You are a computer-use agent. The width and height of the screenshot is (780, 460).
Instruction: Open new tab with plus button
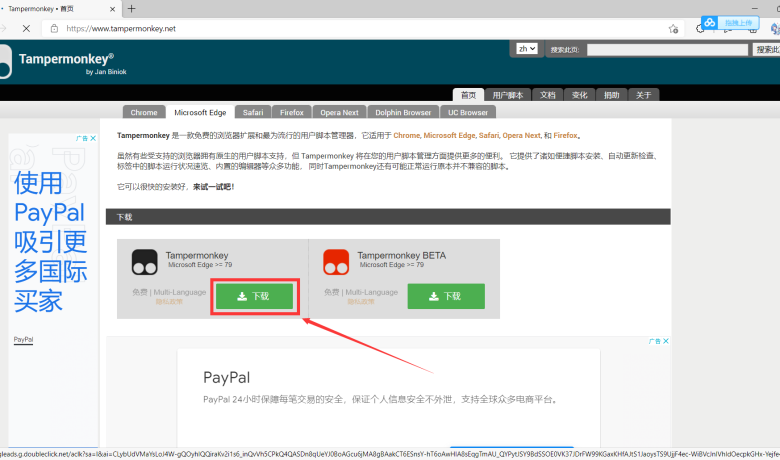click(x=131, y=8)
